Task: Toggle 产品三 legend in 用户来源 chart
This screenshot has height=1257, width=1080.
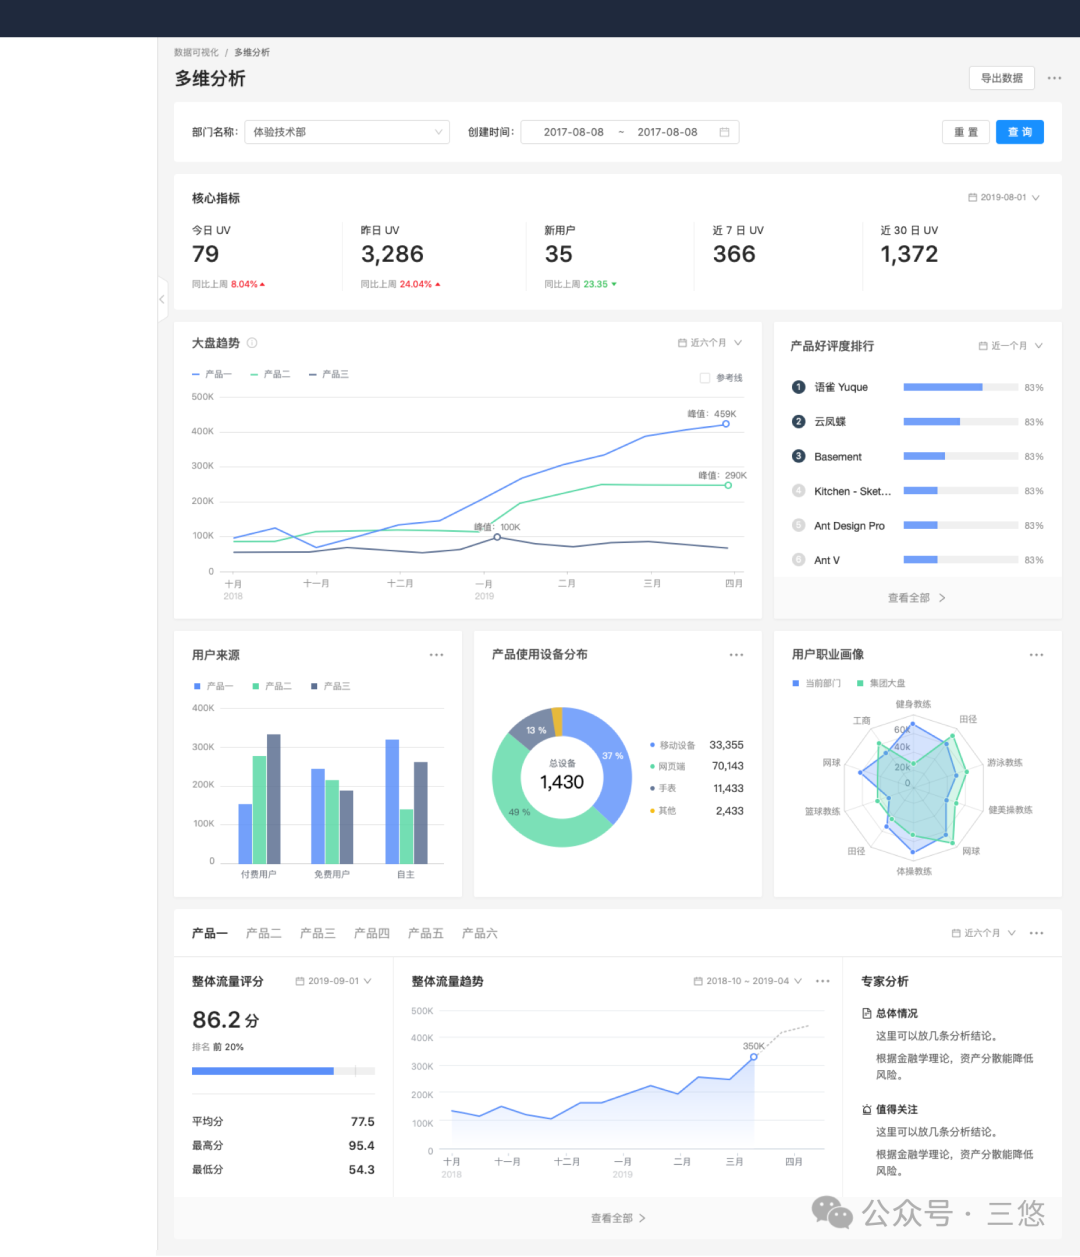Action: pos(331,686)
